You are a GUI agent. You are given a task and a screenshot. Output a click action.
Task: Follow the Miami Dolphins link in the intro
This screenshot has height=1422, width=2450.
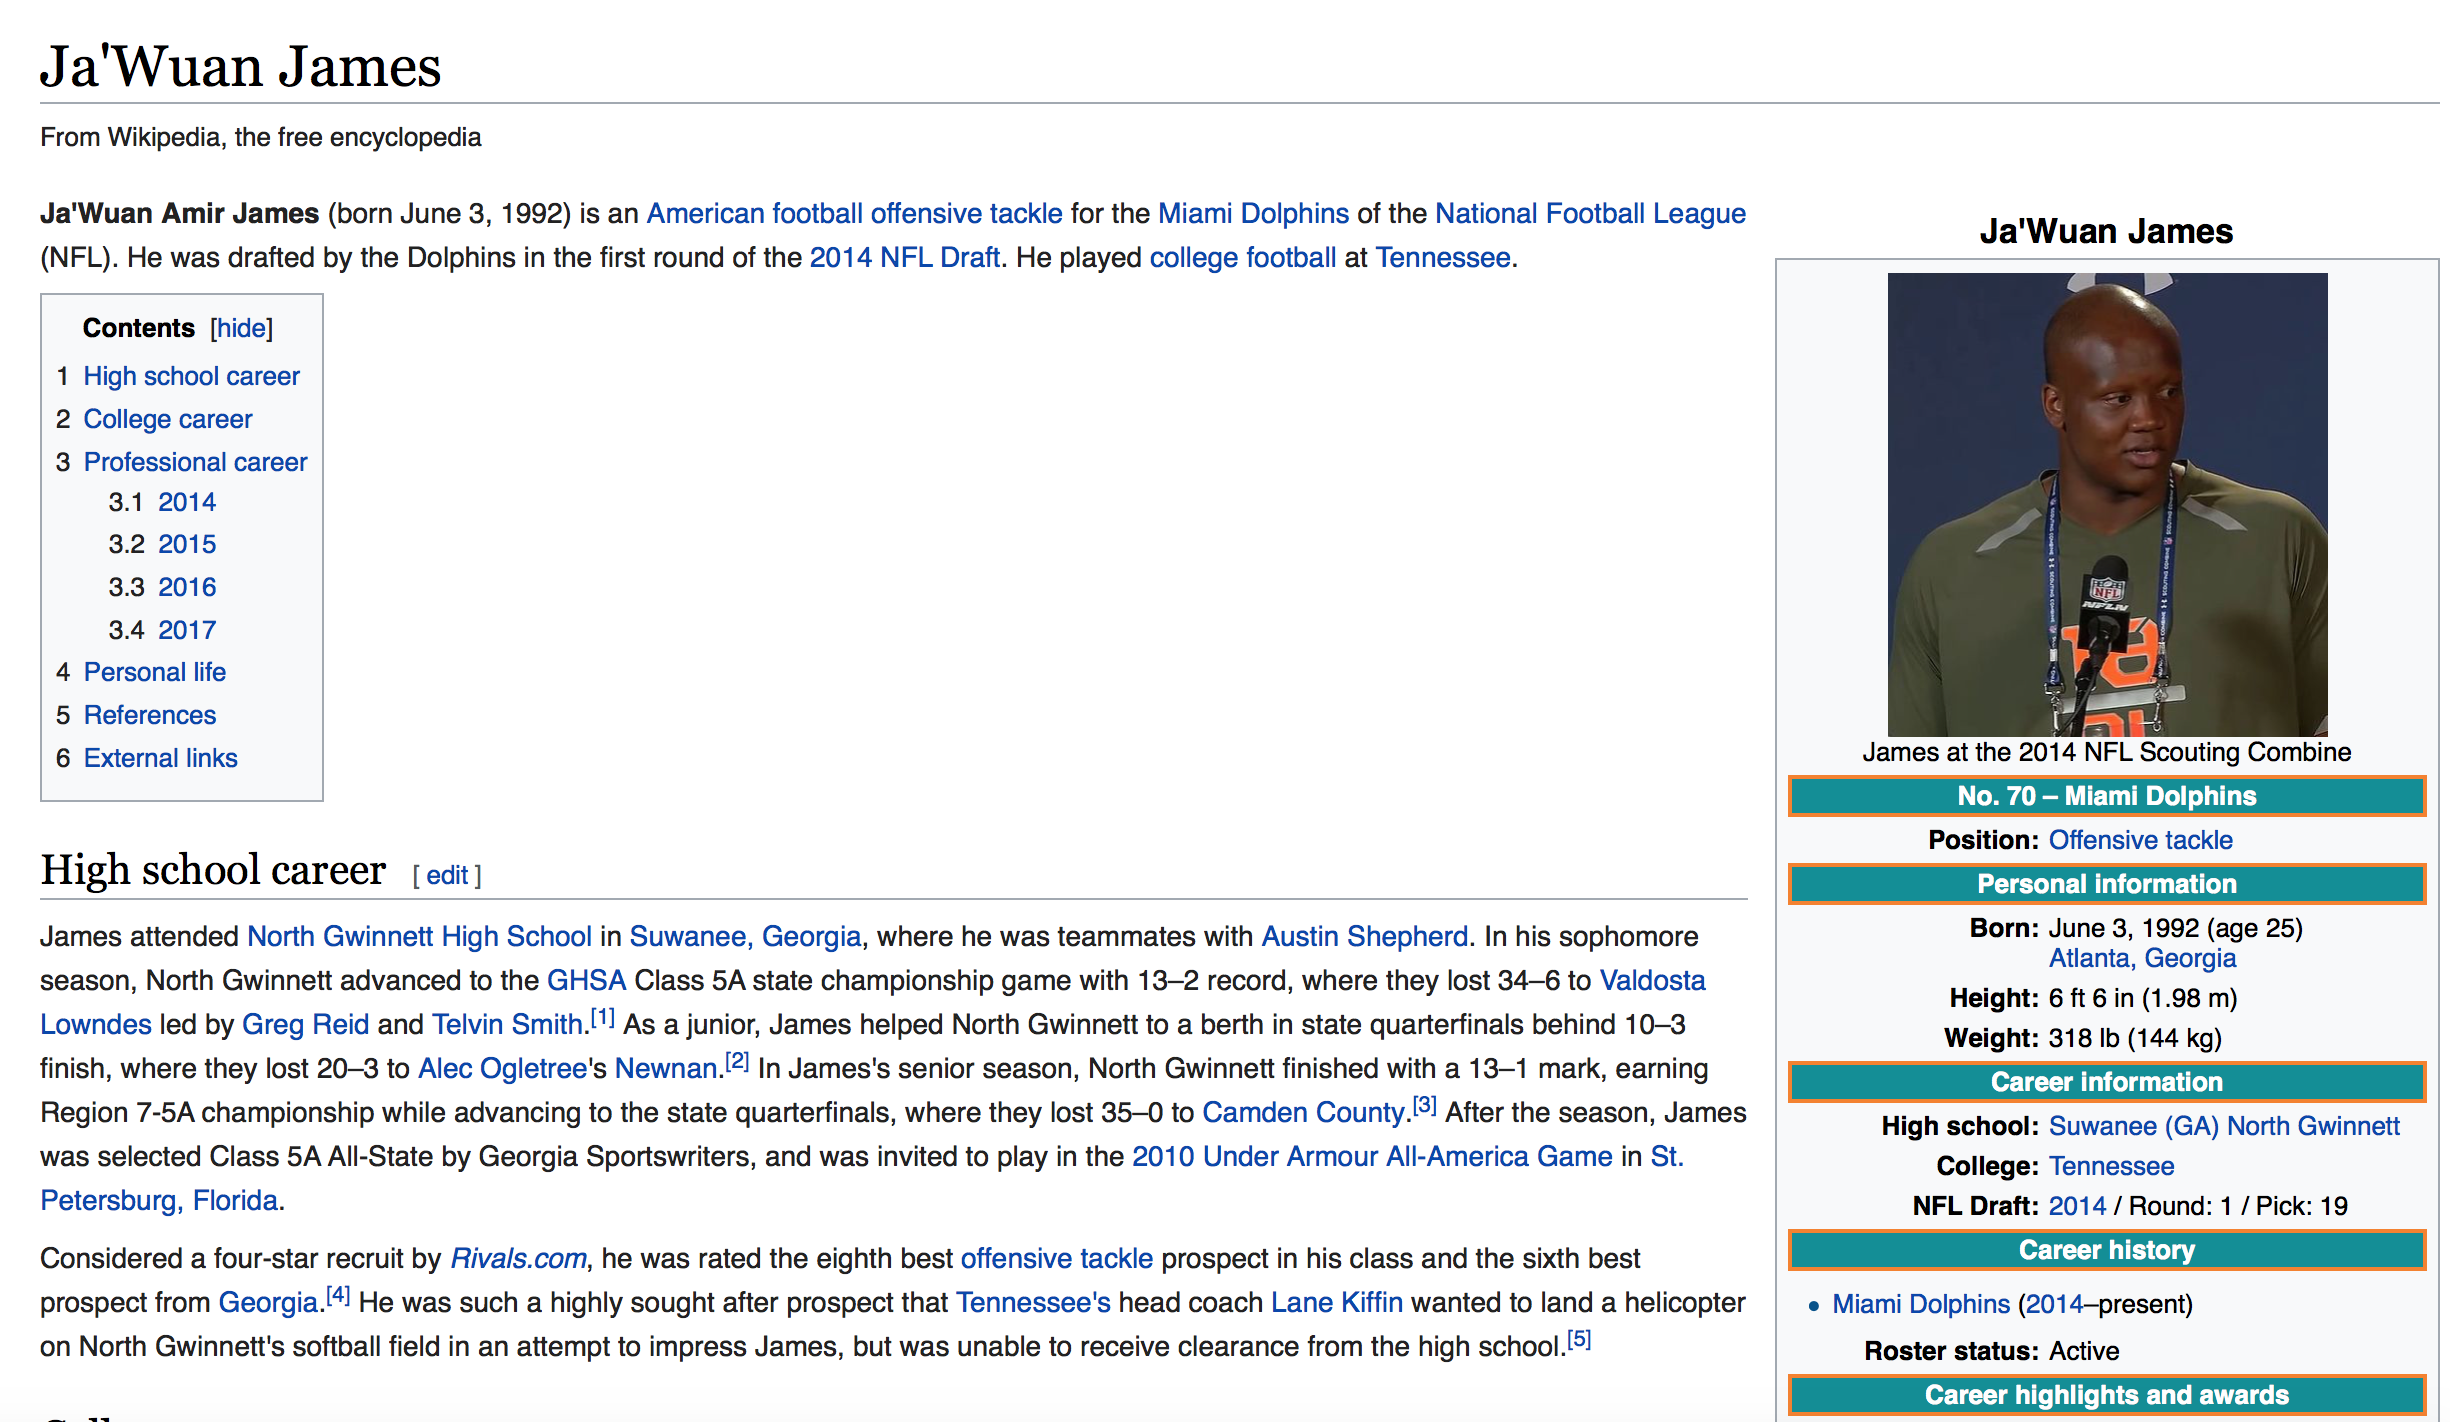pyautogui.click(x=1253, y=213)
